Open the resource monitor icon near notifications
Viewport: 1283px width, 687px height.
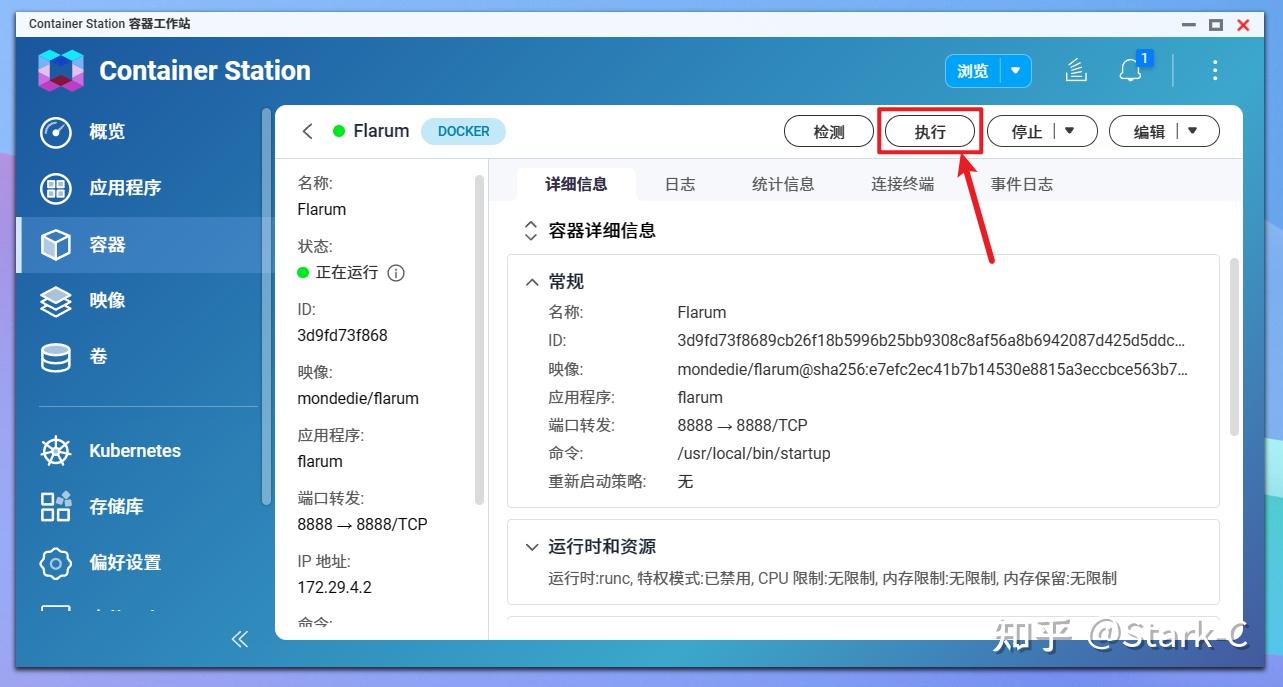(x=1075, y=70)
